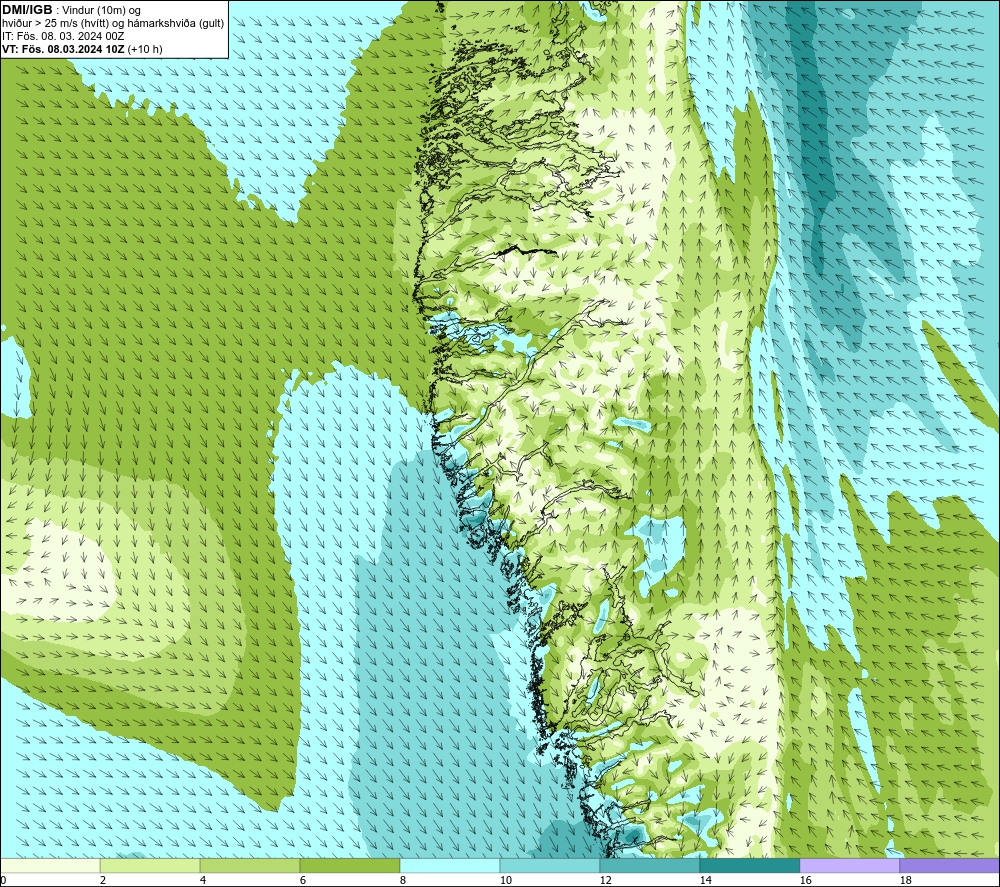Screen dimensions: 1000x887
Task: Click the scale label '16'
Action: (x=806, y=881)
